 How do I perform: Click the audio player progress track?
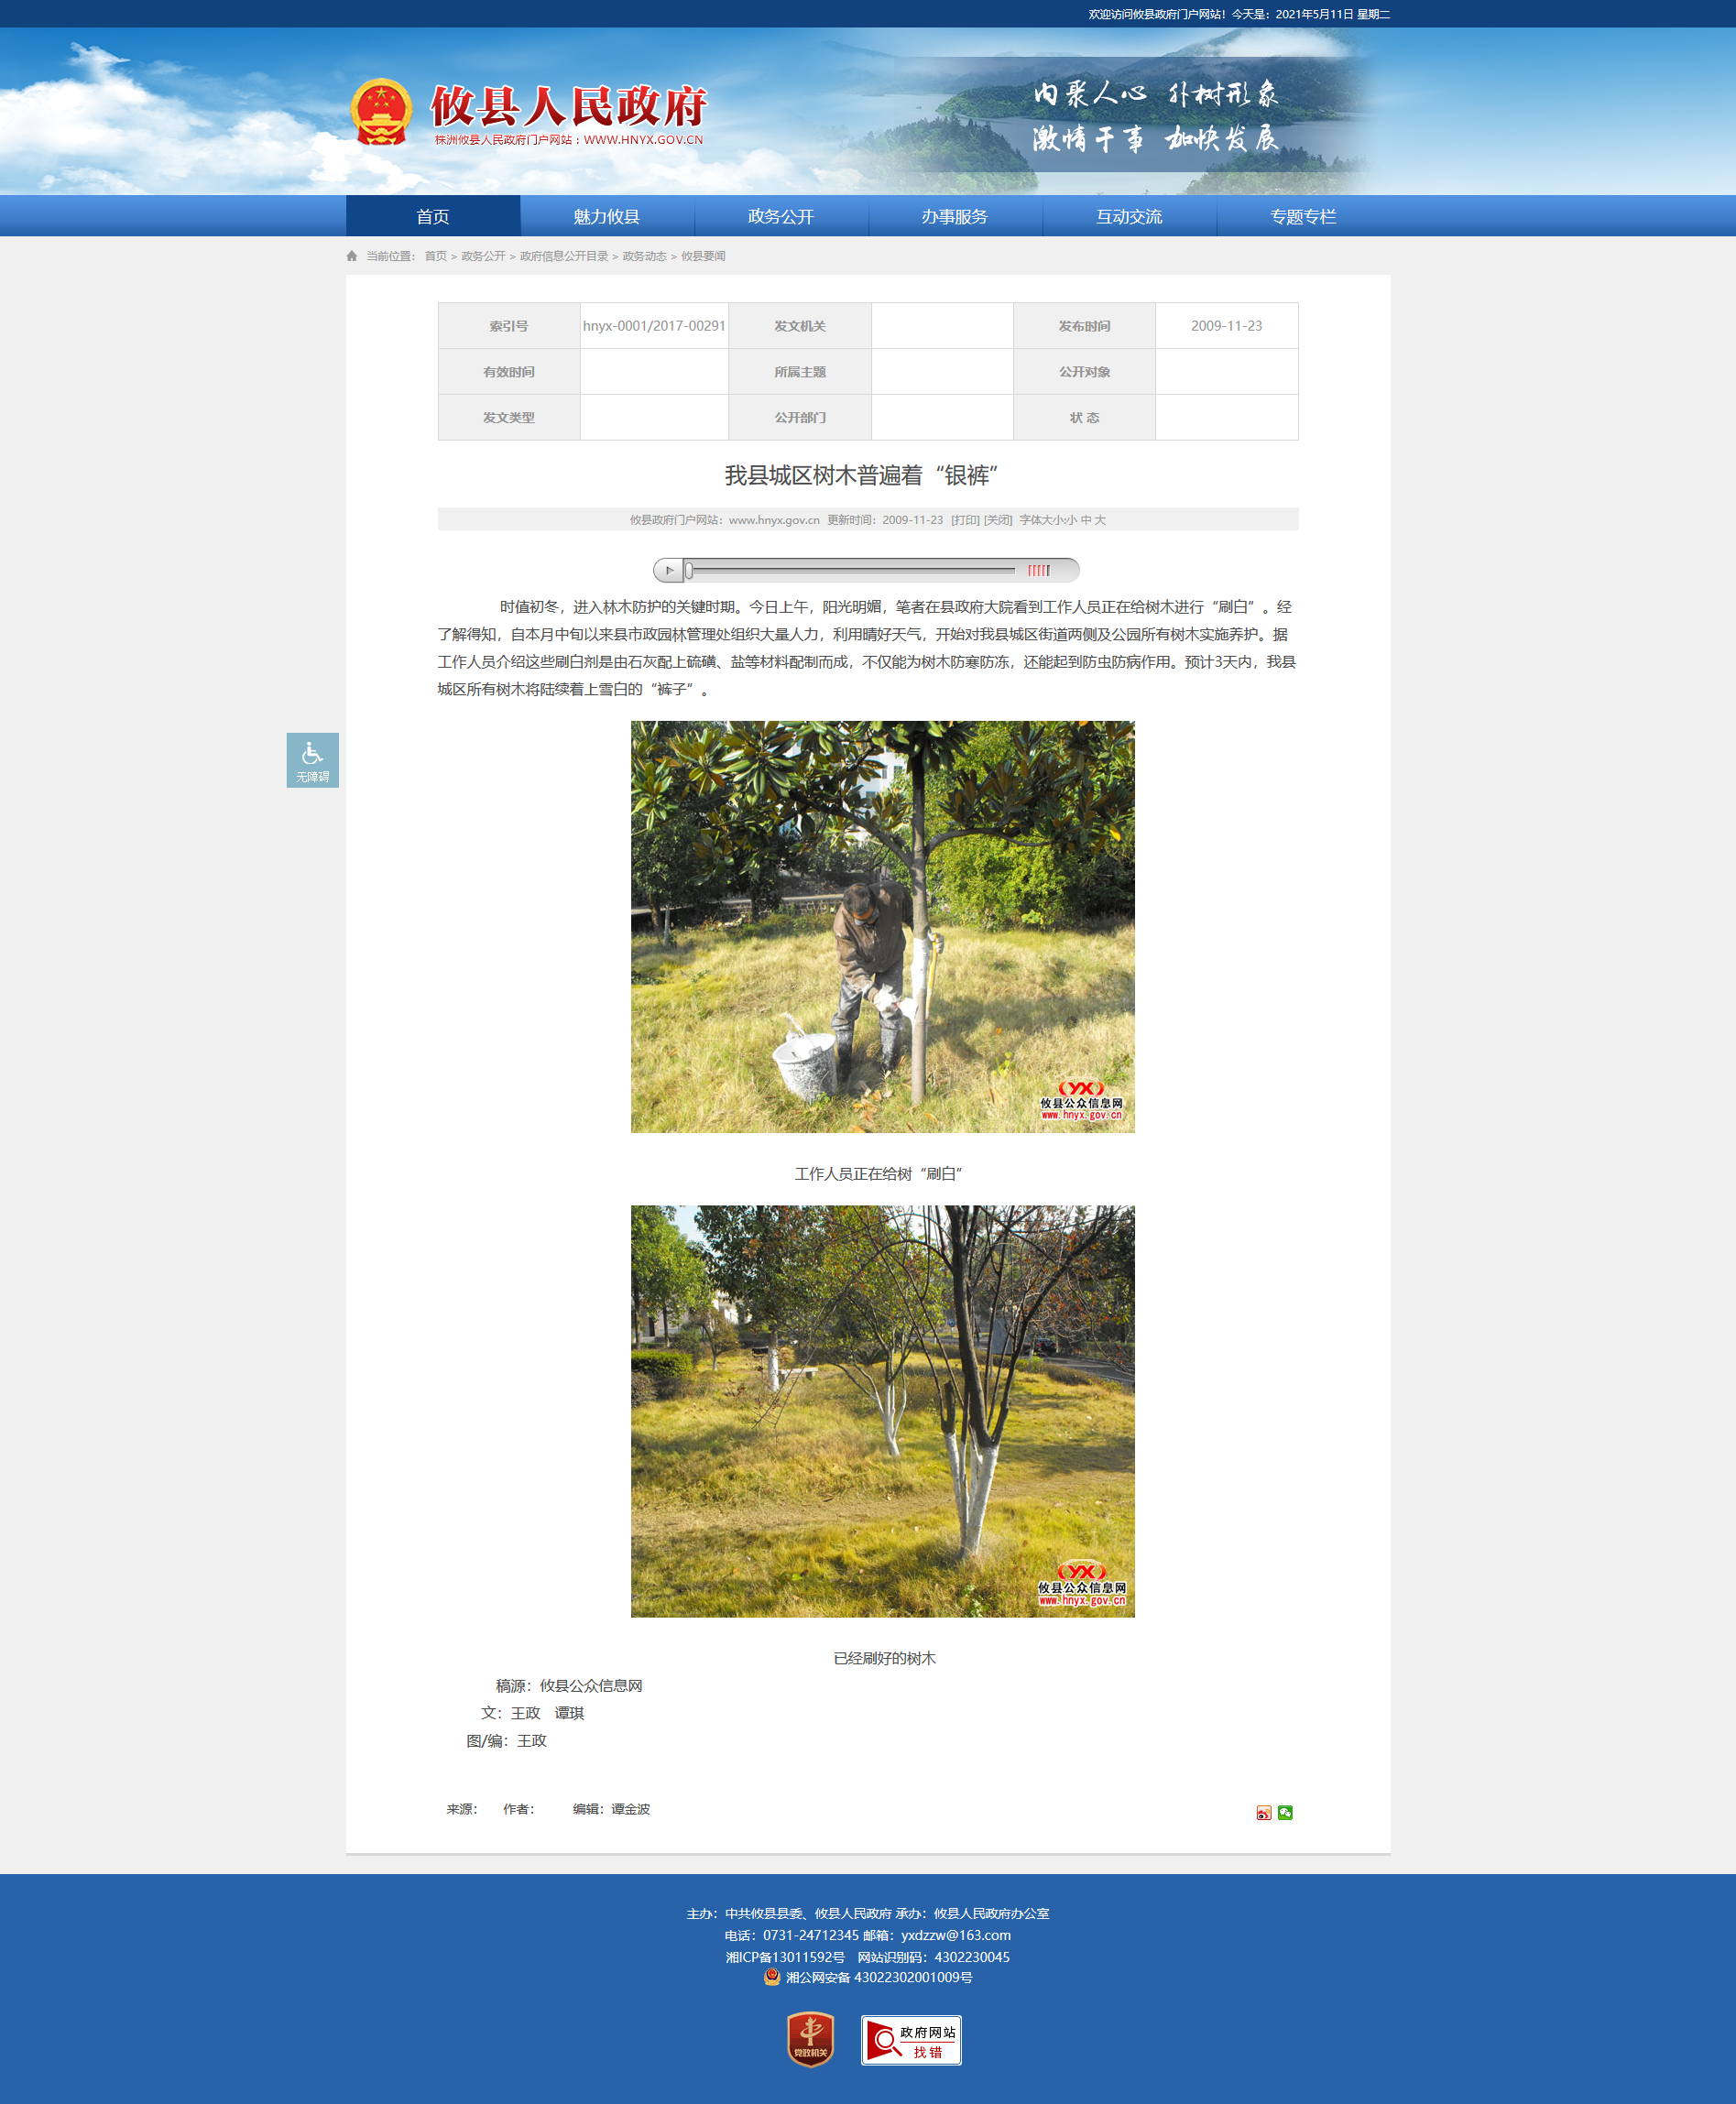[x=850, y=570]
